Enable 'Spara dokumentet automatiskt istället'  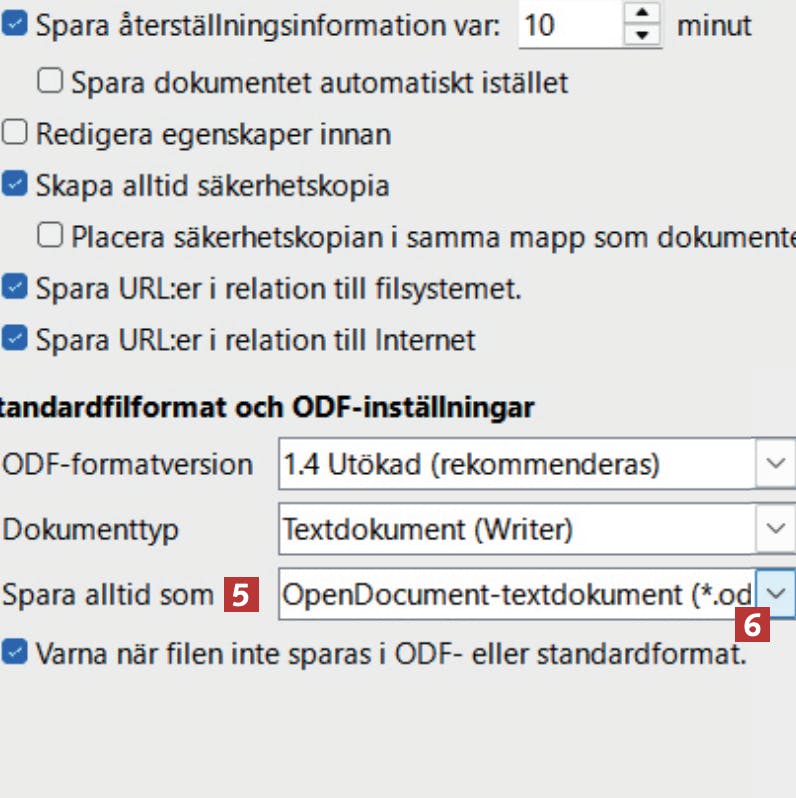[x=50, y=81]
